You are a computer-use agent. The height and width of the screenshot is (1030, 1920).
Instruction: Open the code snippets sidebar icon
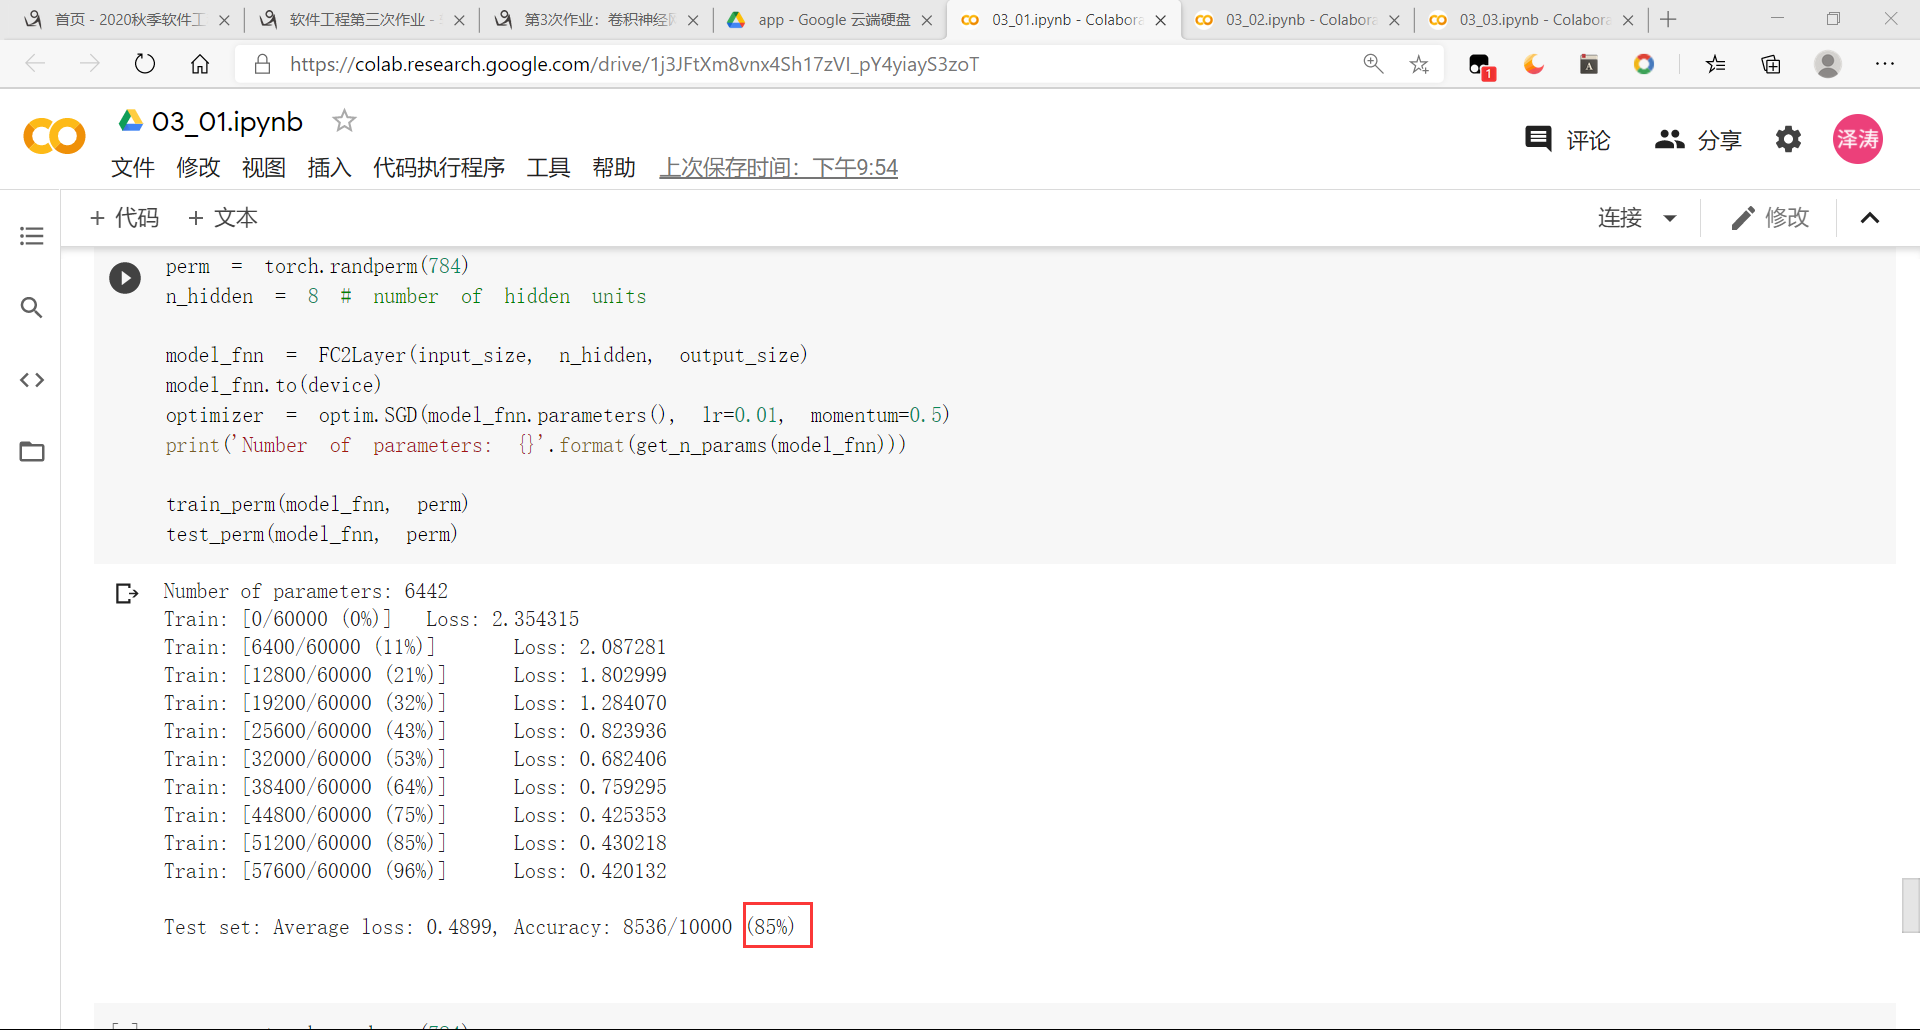(x=32, y=380)
